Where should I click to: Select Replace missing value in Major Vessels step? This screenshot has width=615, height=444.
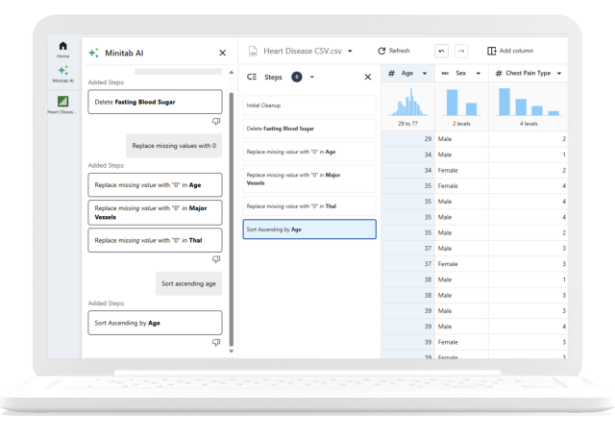point(309,179)
